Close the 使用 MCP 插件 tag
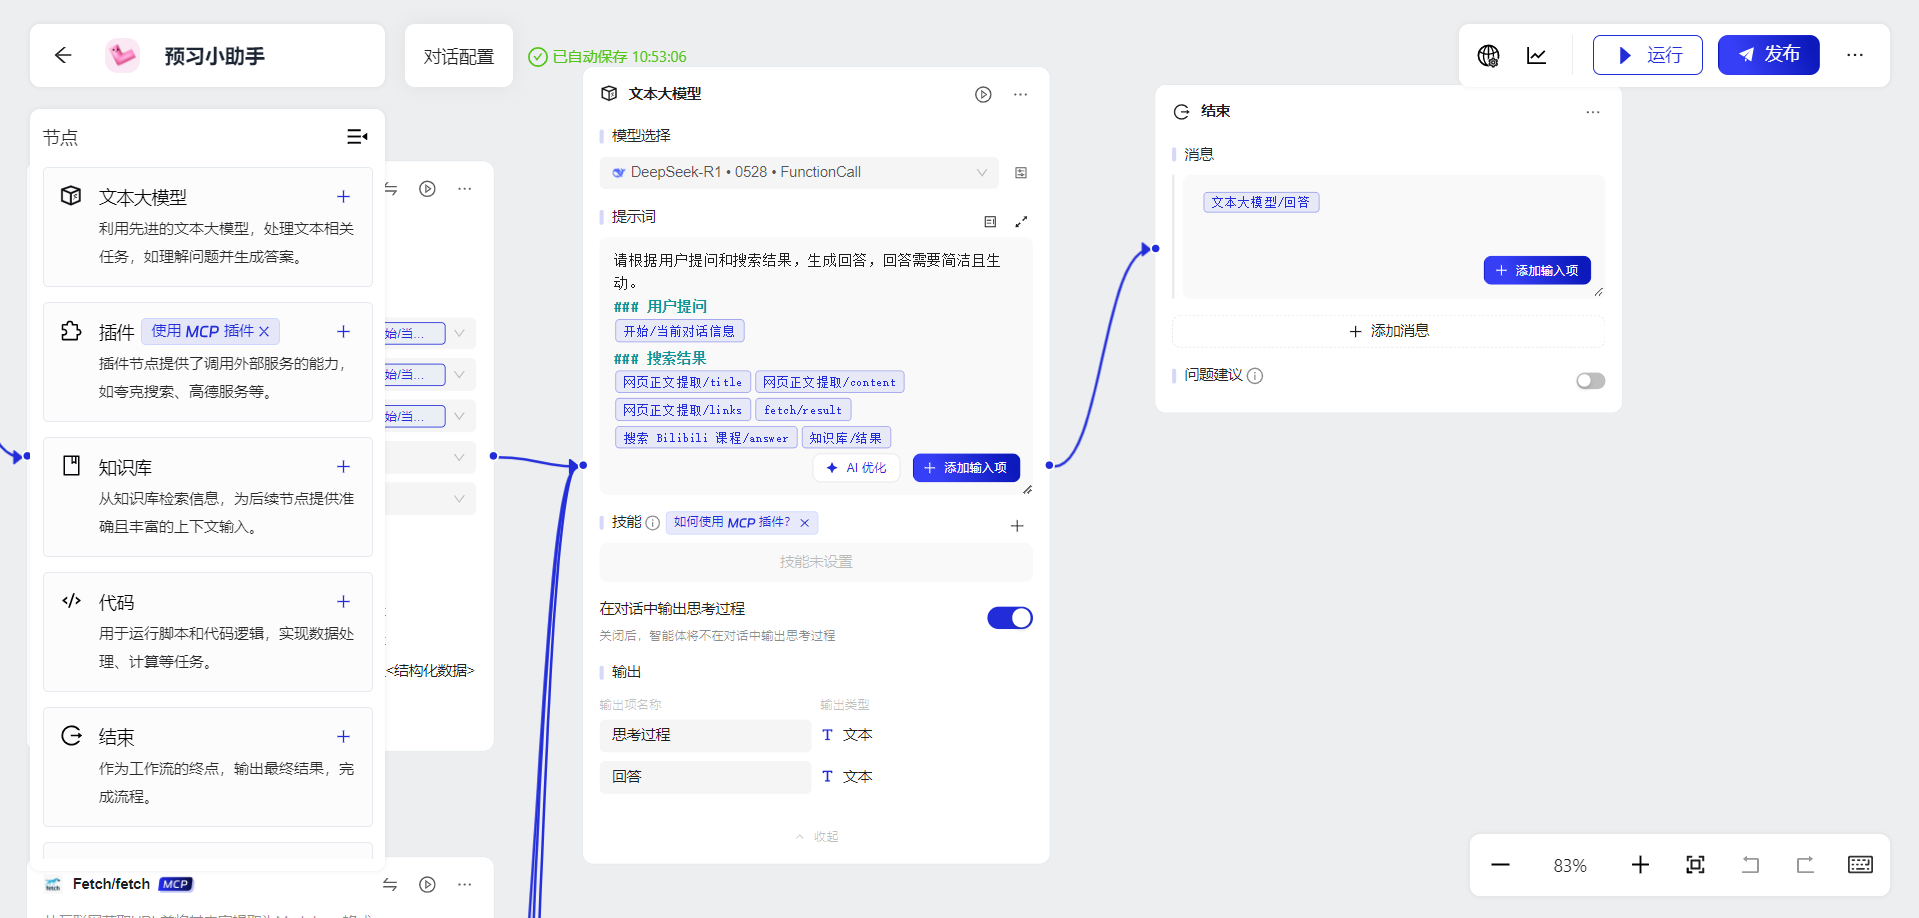Image resolution: width=1919 pixels, height=918 pixels. pos(264,331)
